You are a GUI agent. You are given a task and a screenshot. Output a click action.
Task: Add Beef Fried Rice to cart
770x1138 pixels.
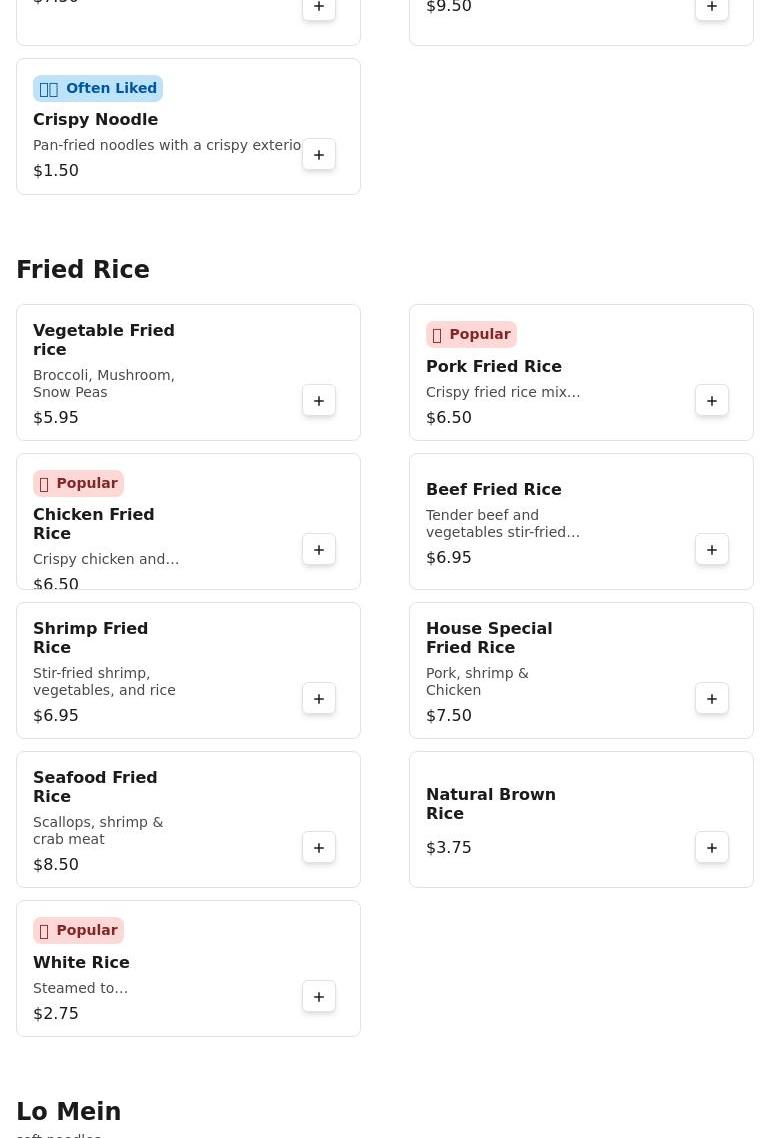(712, 550)
